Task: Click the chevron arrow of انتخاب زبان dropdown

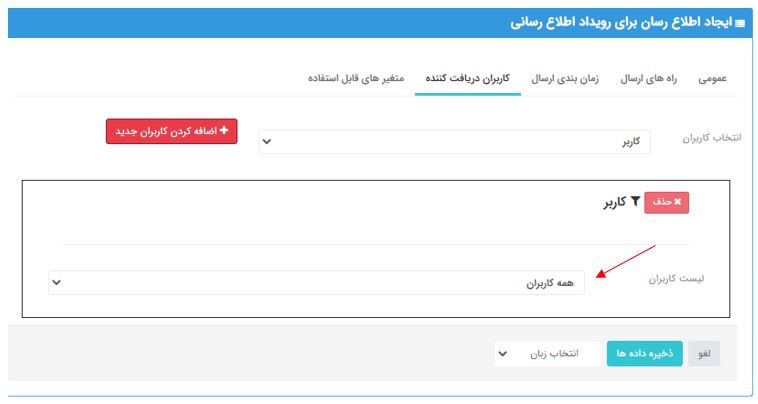Action: 502,354
